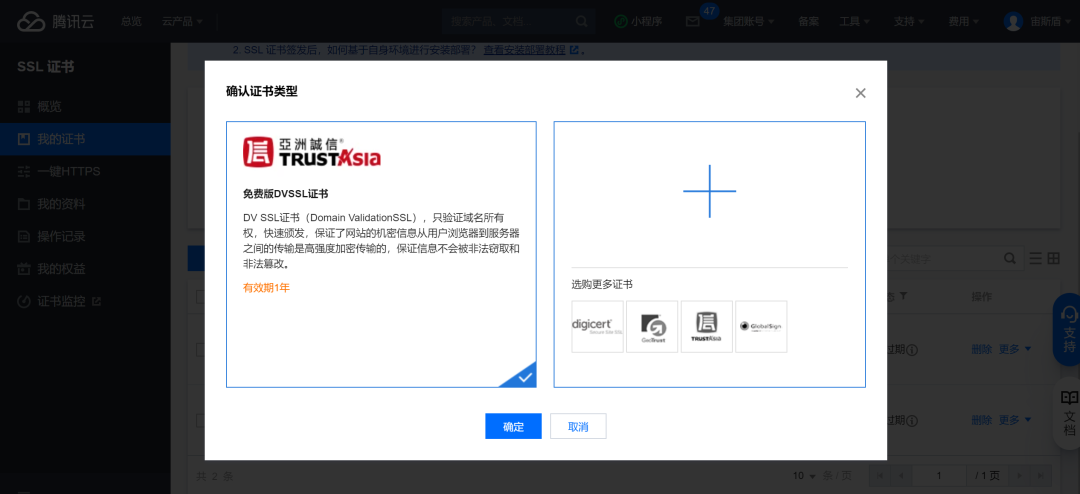Open the rows-per-page 10 dropdown
Image resolution: width=1080 pixels, height=494 pixels.
[x=804, y=475]
